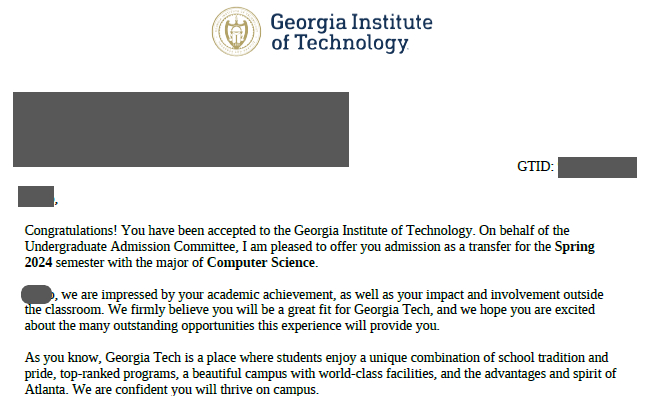652x396 pixels.
Task: Click the bold '2024' text
Action: coord(38,262)
